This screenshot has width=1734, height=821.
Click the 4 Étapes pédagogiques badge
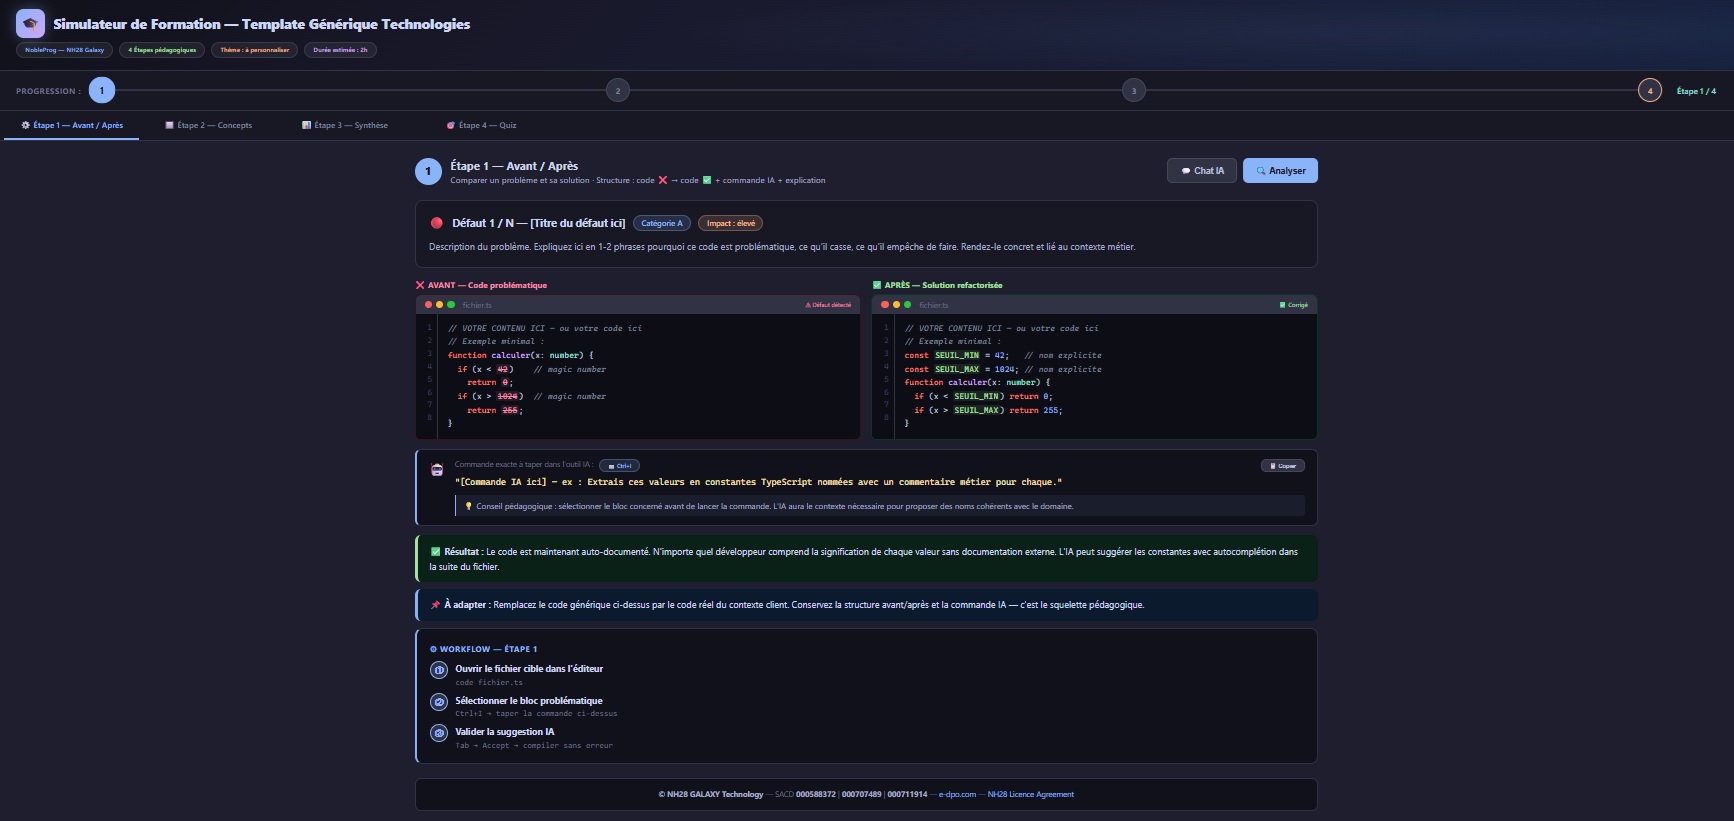162,50
